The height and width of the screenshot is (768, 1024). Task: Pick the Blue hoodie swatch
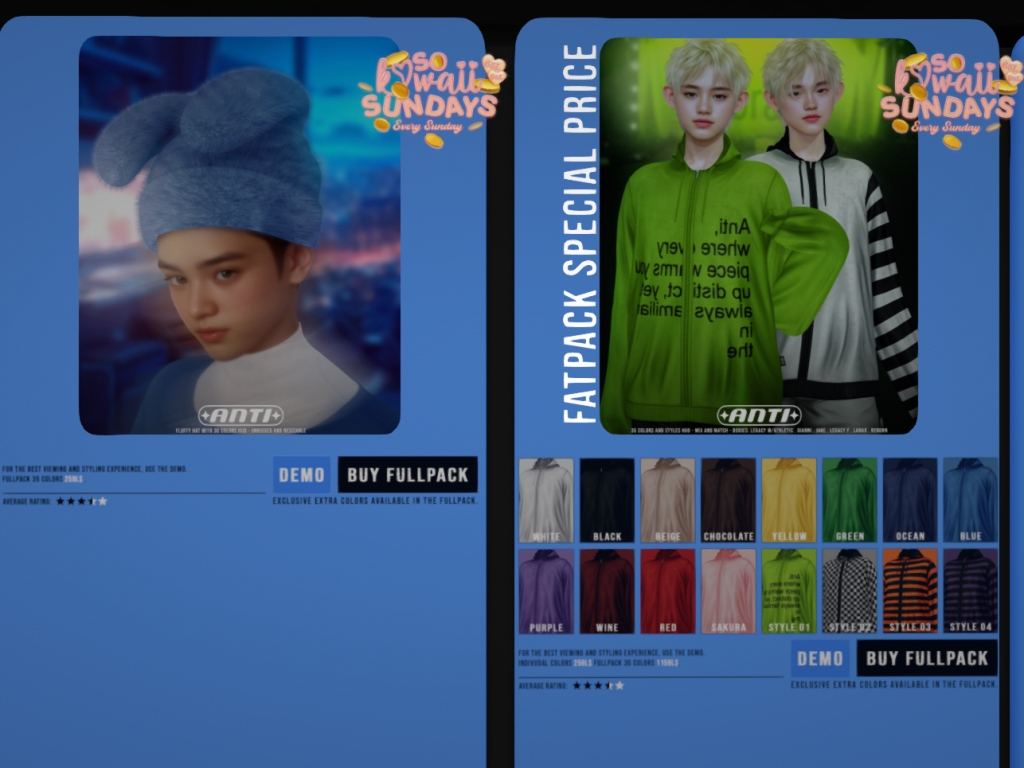[x=970, y=500]
